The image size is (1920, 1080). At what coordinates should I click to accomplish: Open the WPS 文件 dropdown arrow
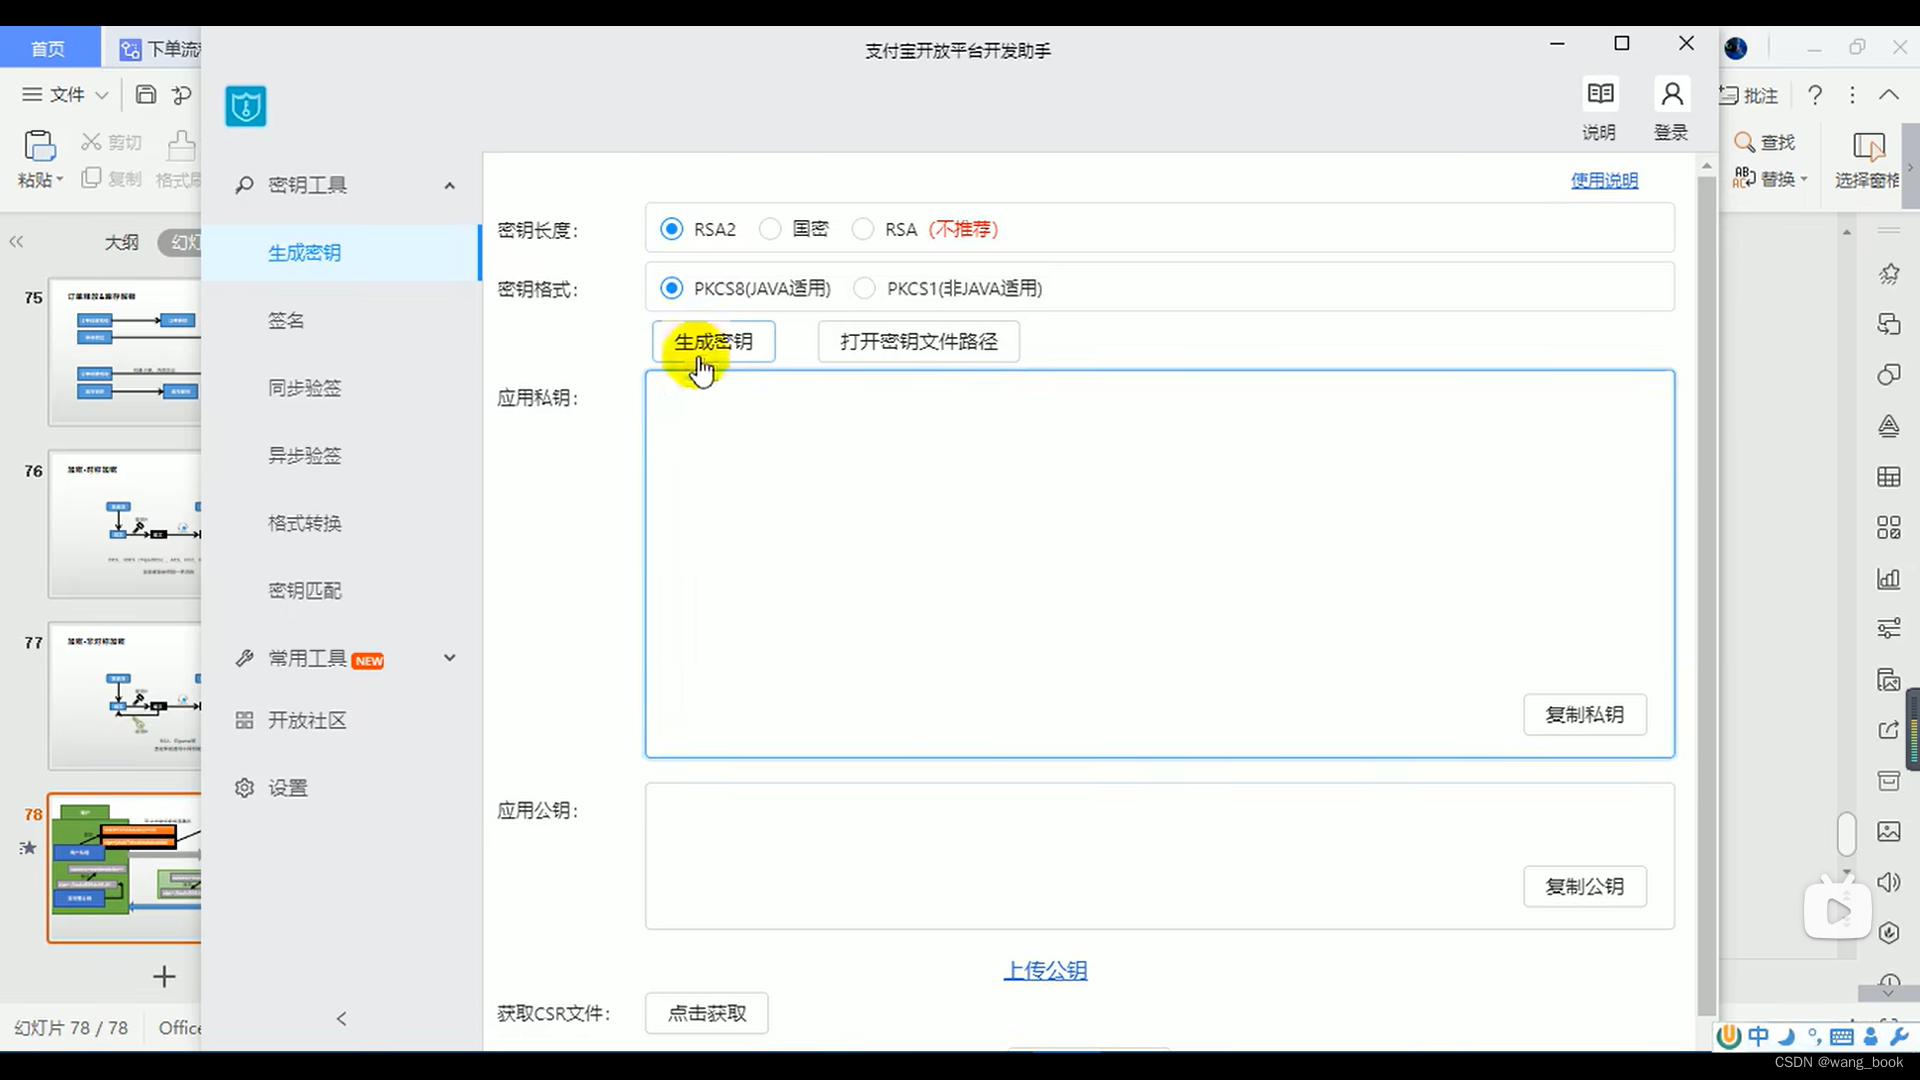102,95
